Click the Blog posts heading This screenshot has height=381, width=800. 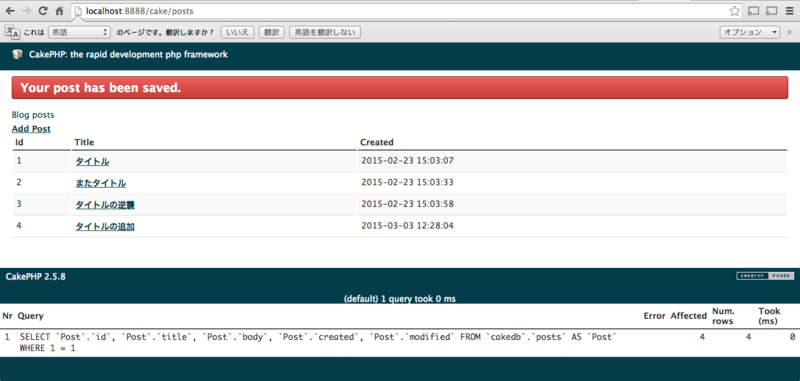pos(33,115)
